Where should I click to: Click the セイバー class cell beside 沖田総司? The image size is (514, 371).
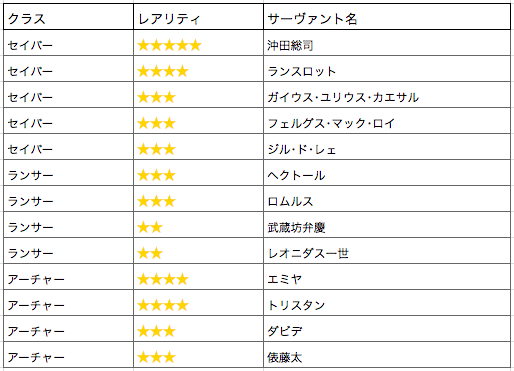68,43
